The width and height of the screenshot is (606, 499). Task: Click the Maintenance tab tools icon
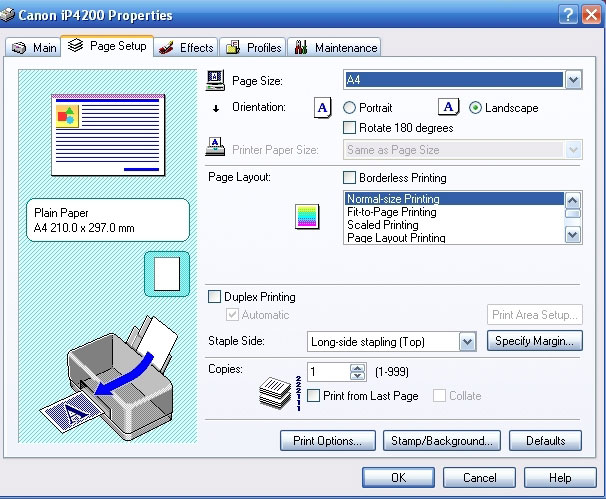pyautogui.click(x=301, y=47)
